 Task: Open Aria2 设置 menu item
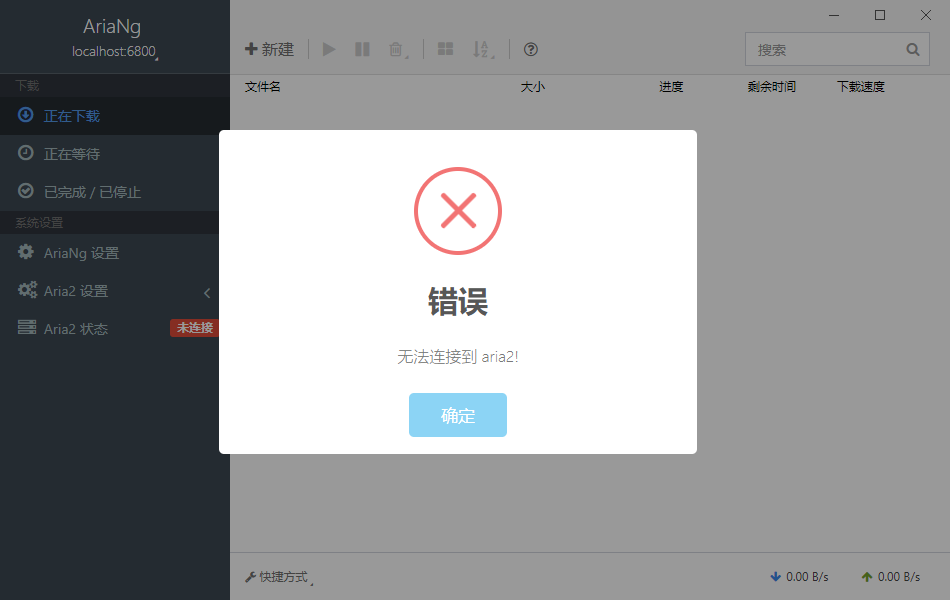[x=110, y=291]
